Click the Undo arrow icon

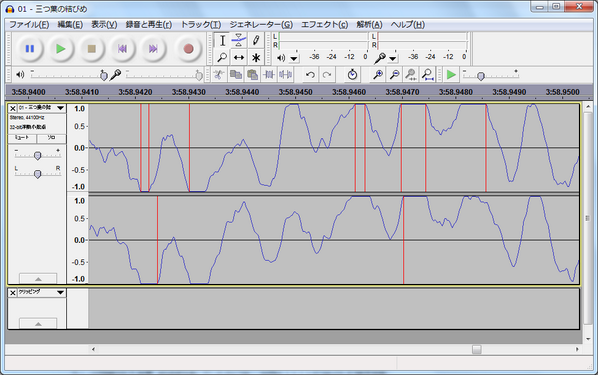coord(310,75)
